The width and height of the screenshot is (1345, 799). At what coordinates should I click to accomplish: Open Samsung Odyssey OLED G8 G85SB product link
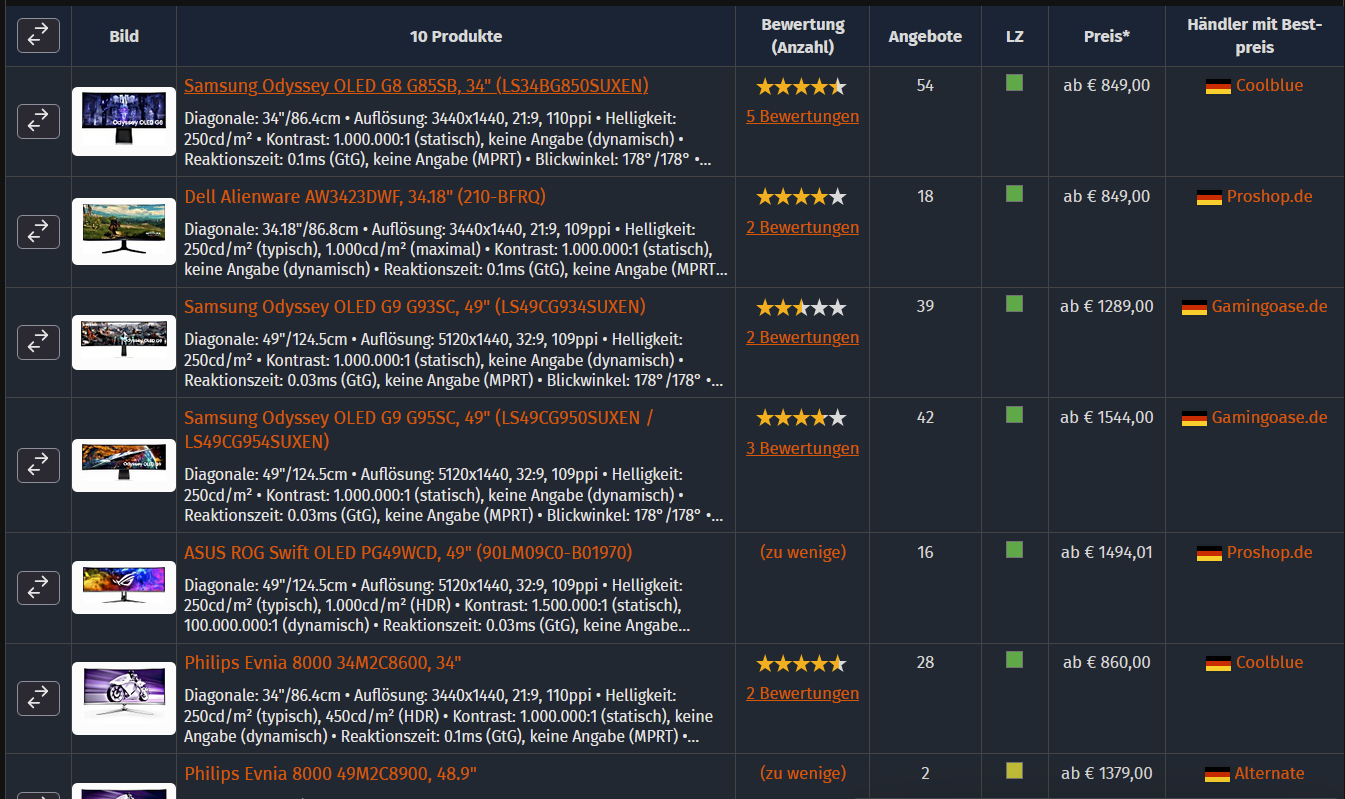coord(416,86)
